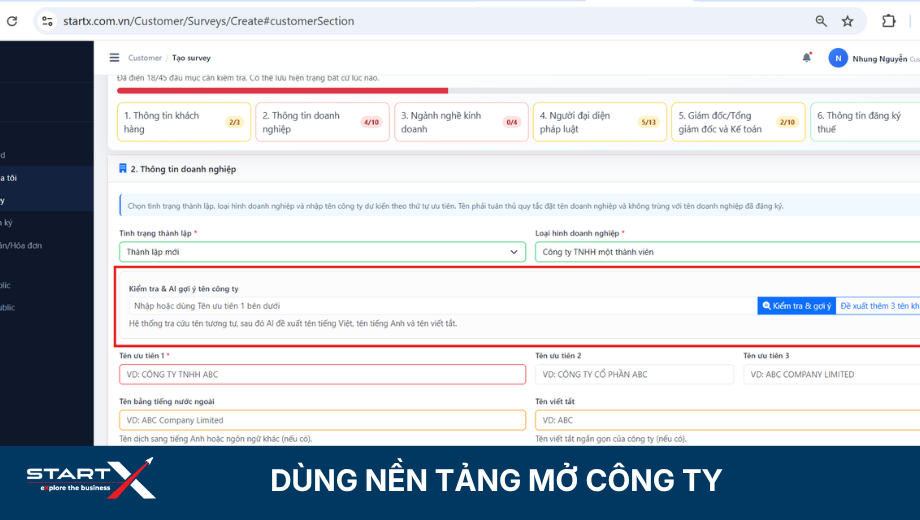Screen dimensions: 920x520
Task: Open notifications bell icon
Action: coord(807,58)
